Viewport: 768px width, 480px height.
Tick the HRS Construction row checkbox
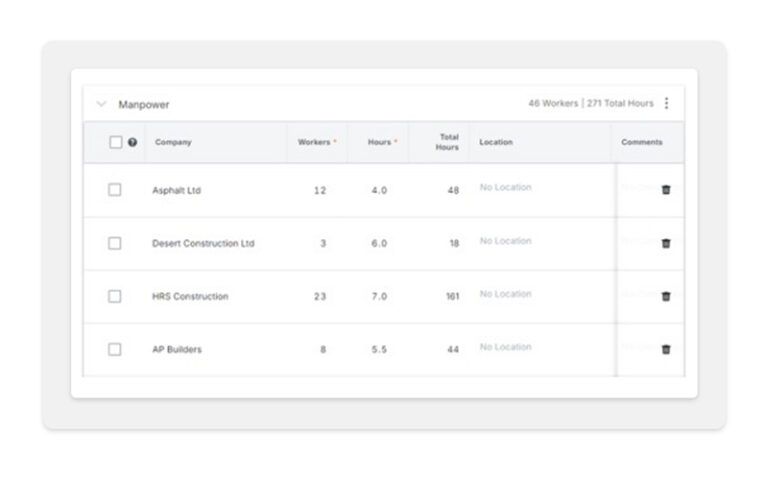pyautogui.click(x=115, y=296)
